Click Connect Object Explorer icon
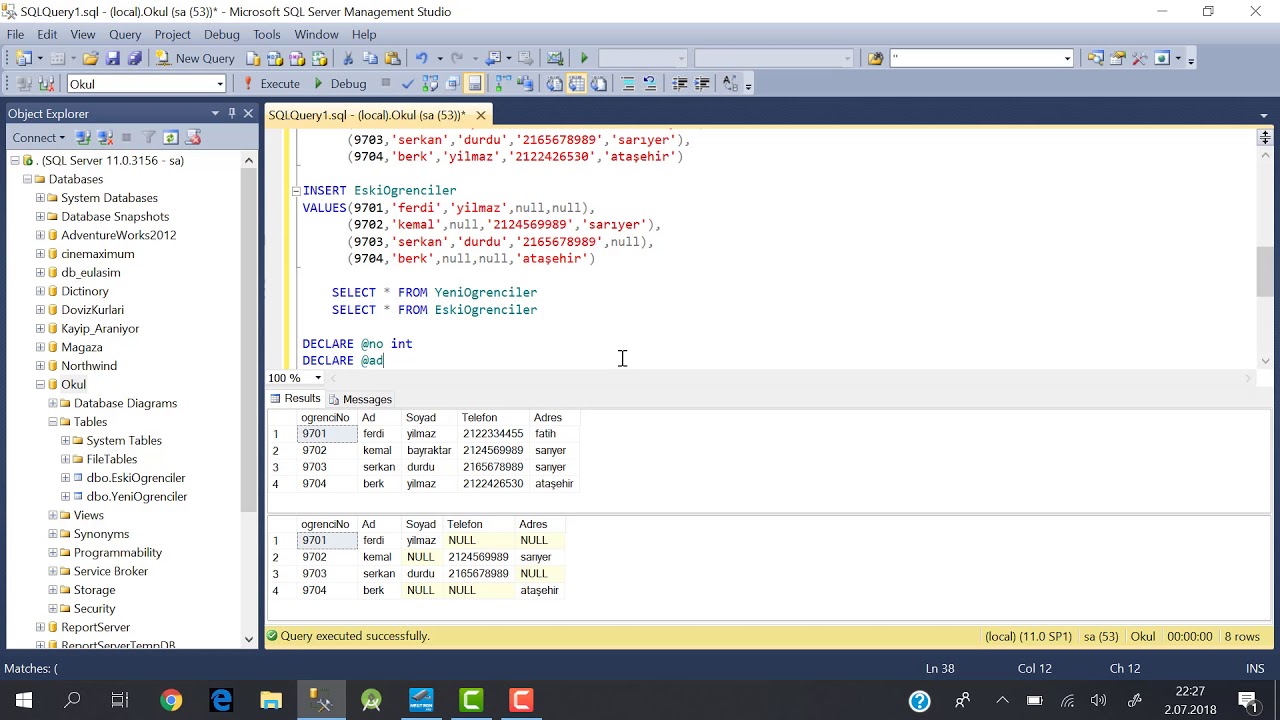The width and height of the screenshot is (1280, 720). click(x=83, y=137)
